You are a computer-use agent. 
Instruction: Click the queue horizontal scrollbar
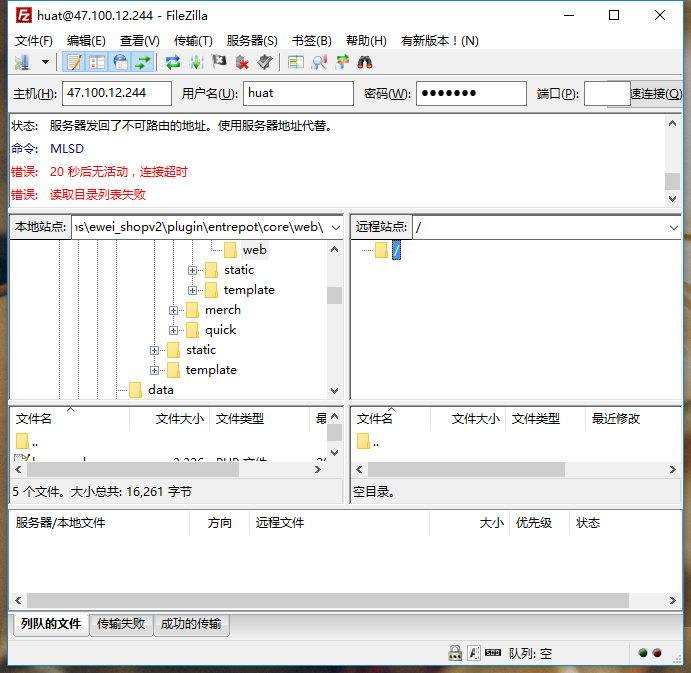pyautogui.click(x=328, y=600)
